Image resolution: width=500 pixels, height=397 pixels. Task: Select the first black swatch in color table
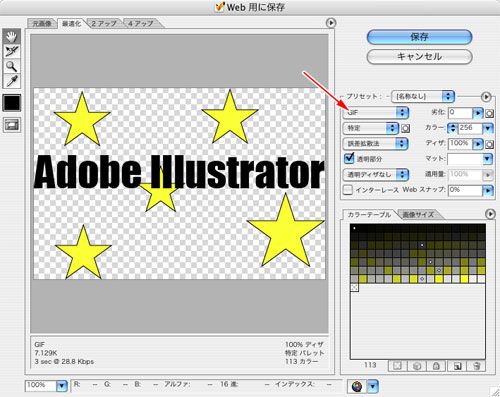coord(354,228)
